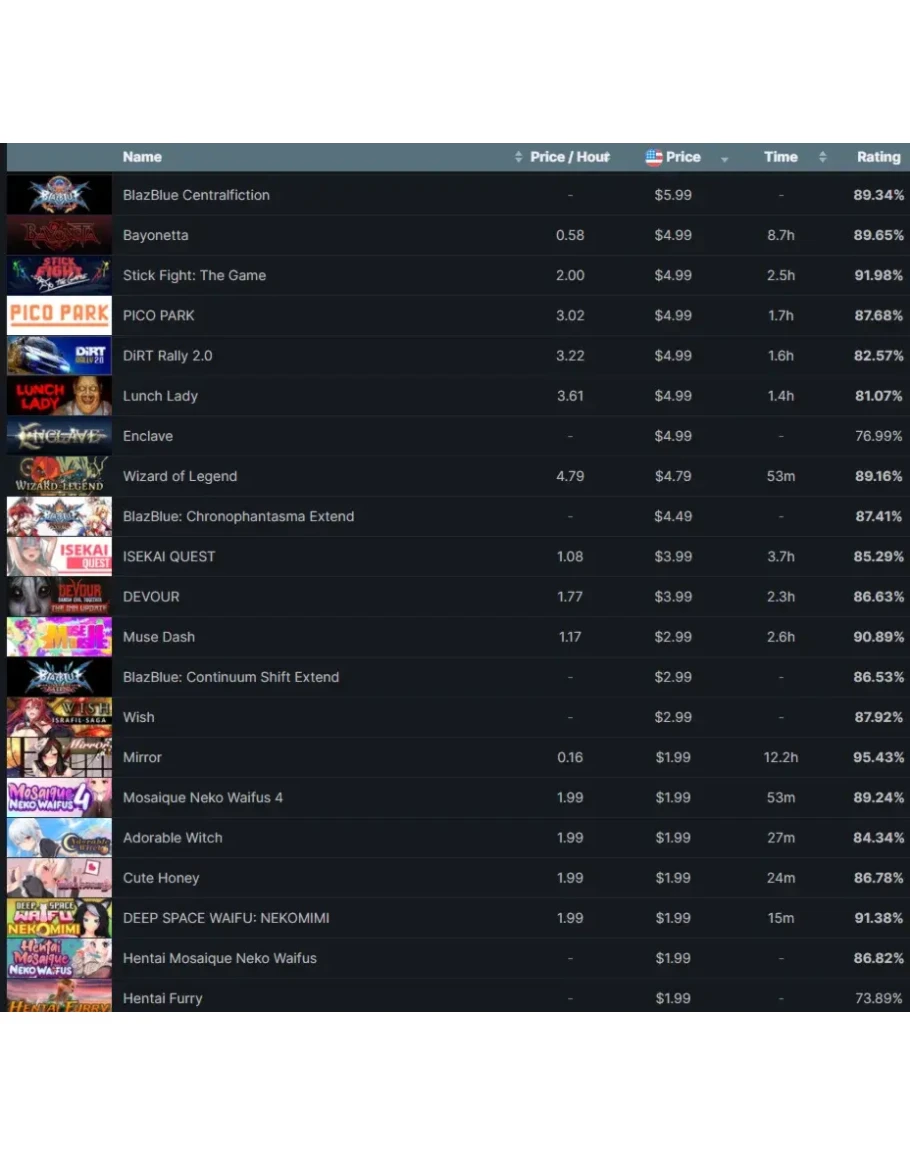This screenshot has width=910, height=1155.
Task: Click the DEVOUR game thumbnail
Action: click(x=60, y=597)
